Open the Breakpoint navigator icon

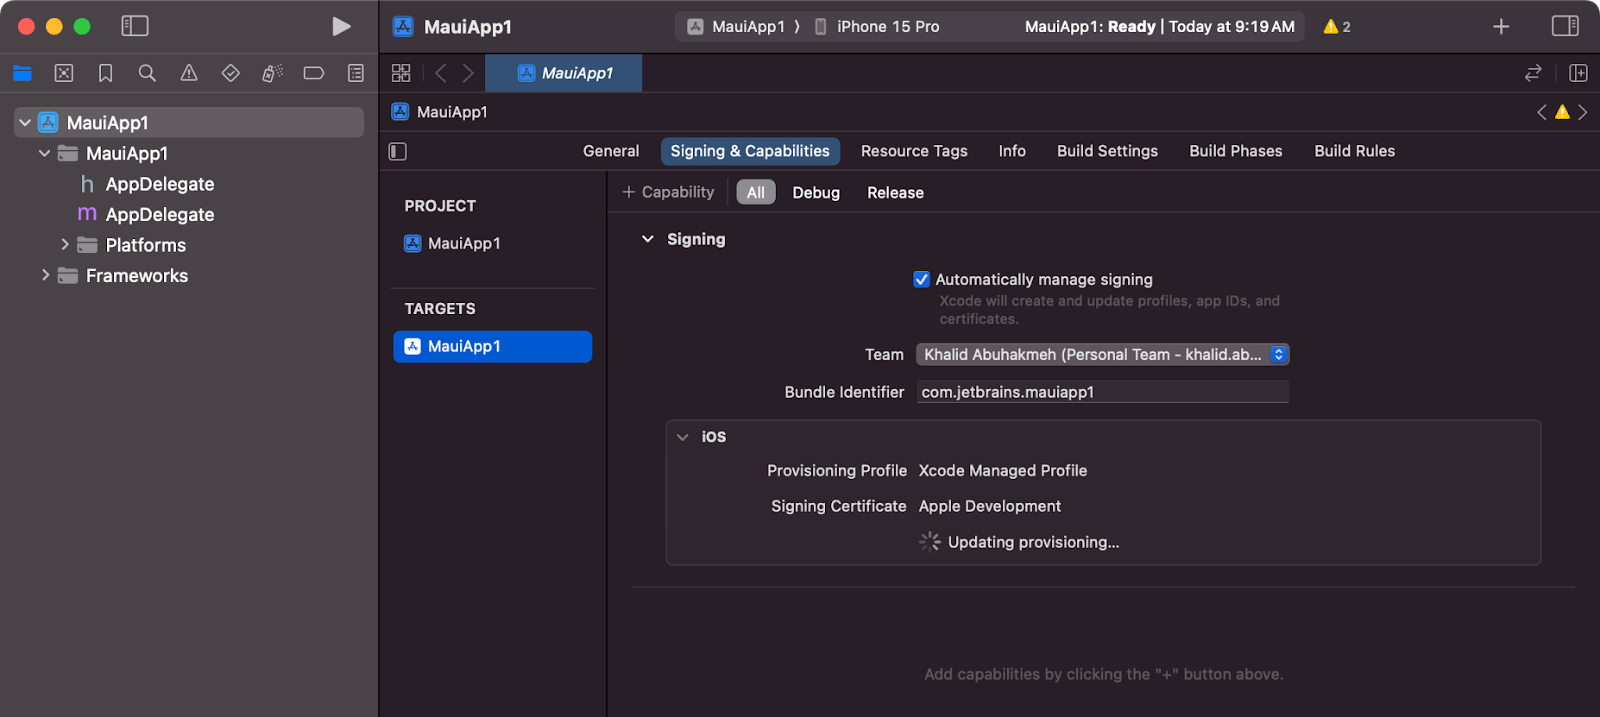(313, 73)
